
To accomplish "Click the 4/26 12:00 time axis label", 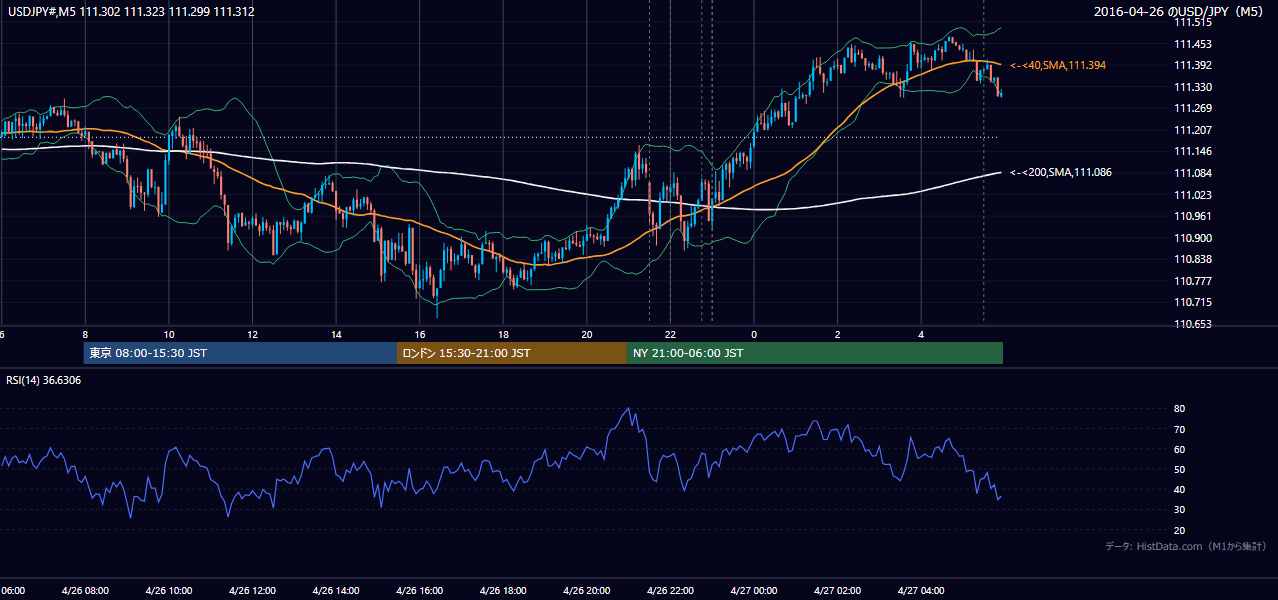I will [x=251, y=590].
